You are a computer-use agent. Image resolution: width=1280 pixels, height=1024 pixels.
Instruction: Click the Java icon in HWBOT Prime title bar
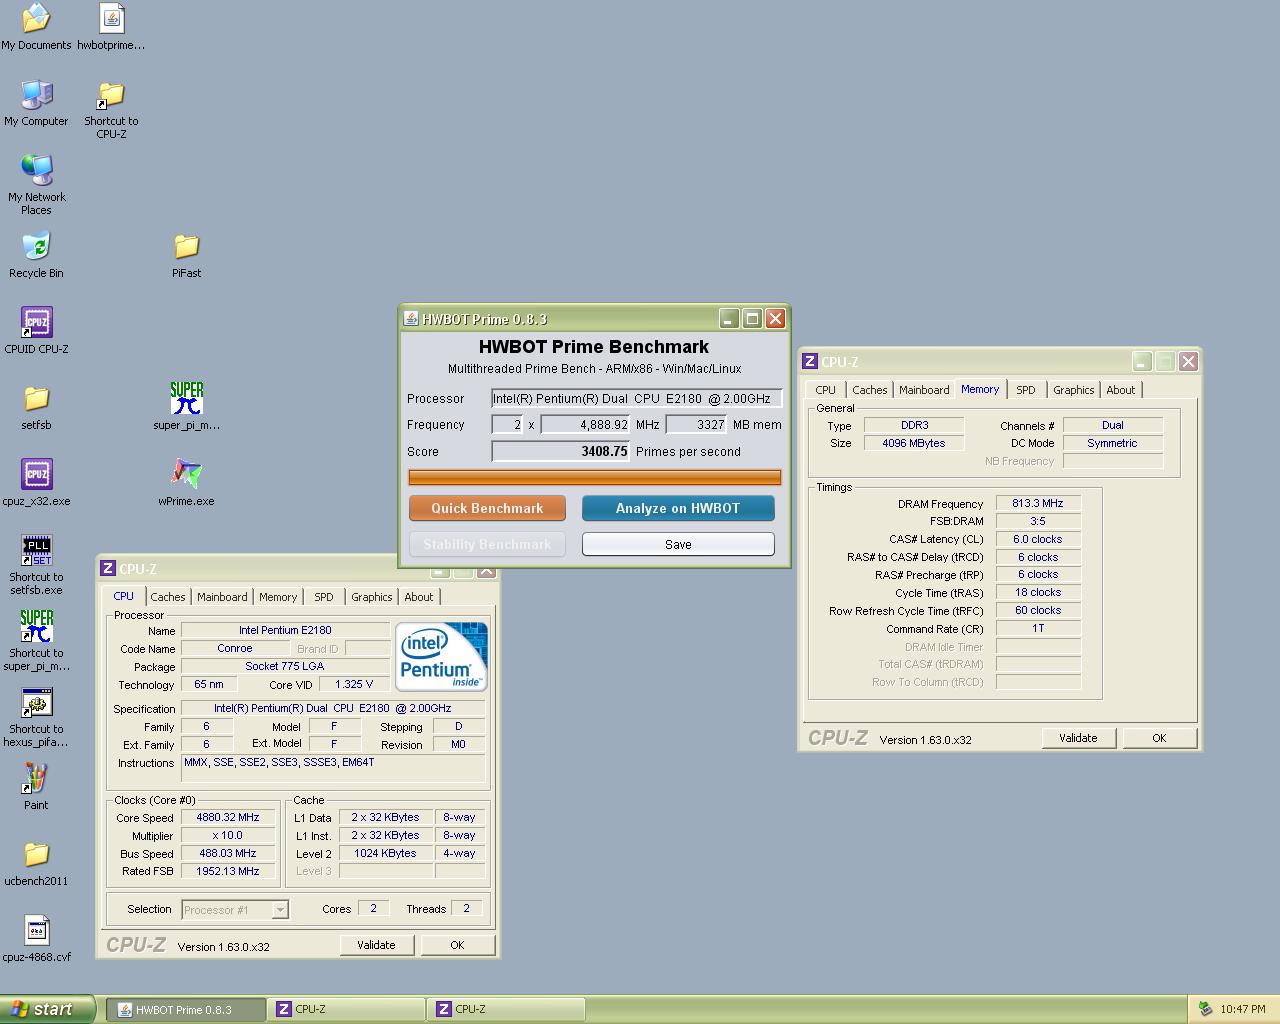click(x=411, y=319)
